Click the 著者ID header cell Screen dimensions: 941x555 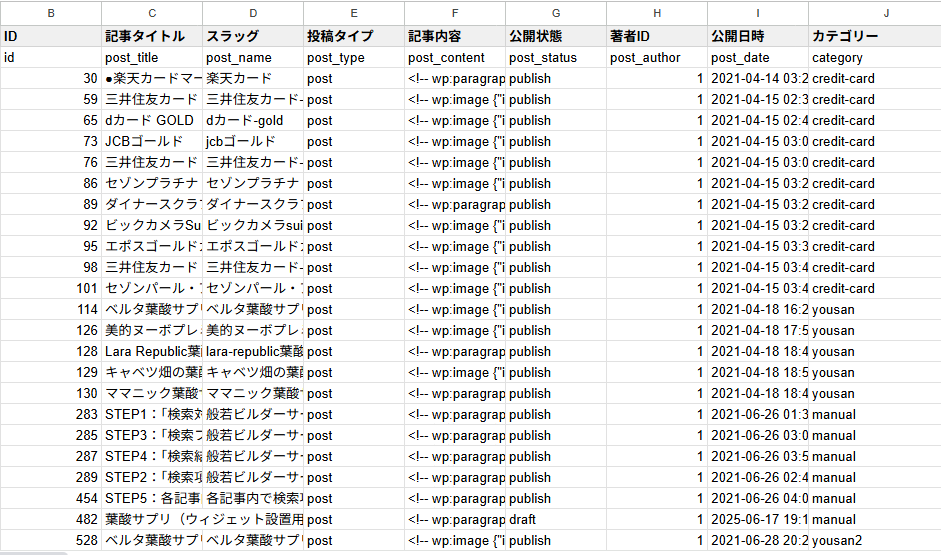coord(657,36)
